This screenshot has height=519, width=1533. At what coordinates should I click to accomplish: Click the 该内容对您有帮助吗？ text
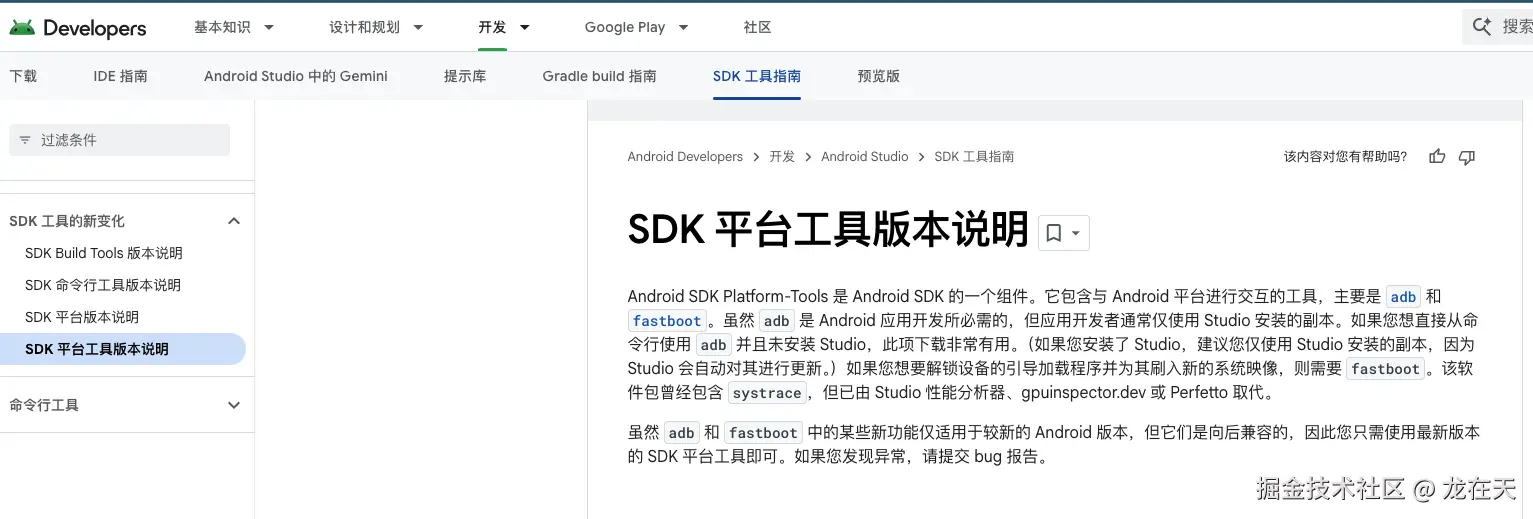[x=1345, y=157]
